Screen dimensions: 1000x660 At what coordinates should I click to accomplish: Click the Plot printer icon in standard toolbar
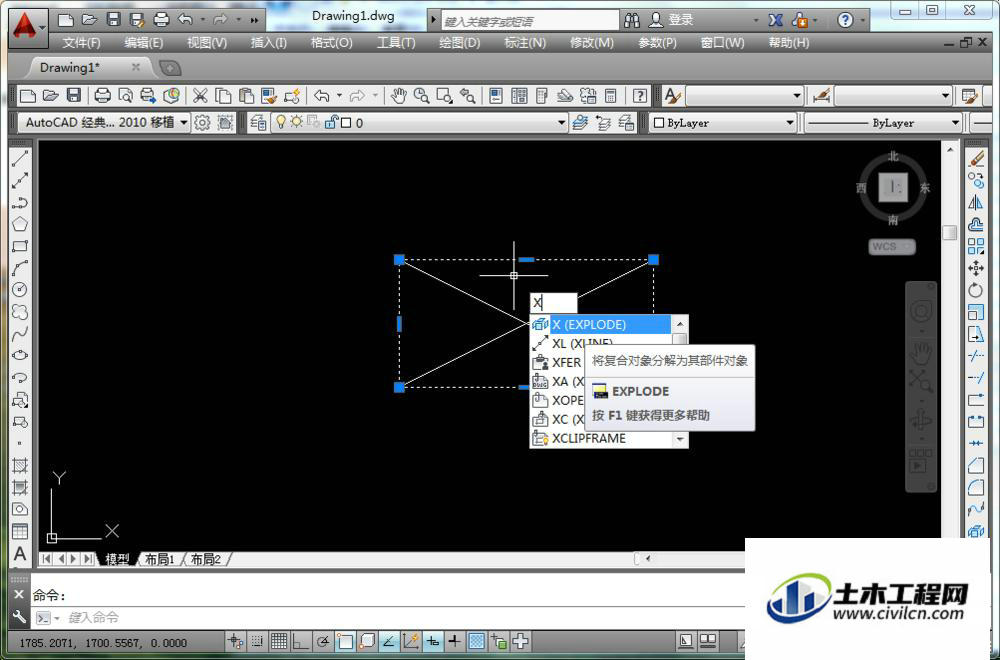102,96
